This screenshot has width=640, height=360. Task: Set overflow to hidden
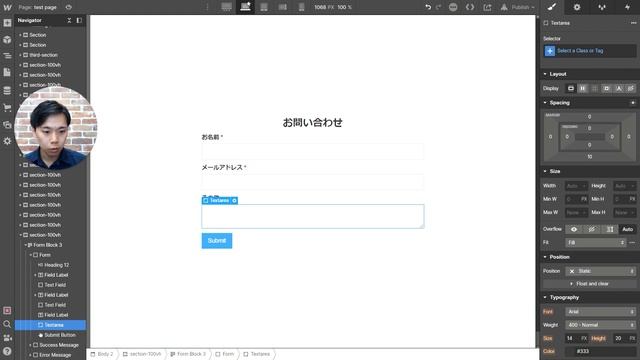tap(592, 229)
